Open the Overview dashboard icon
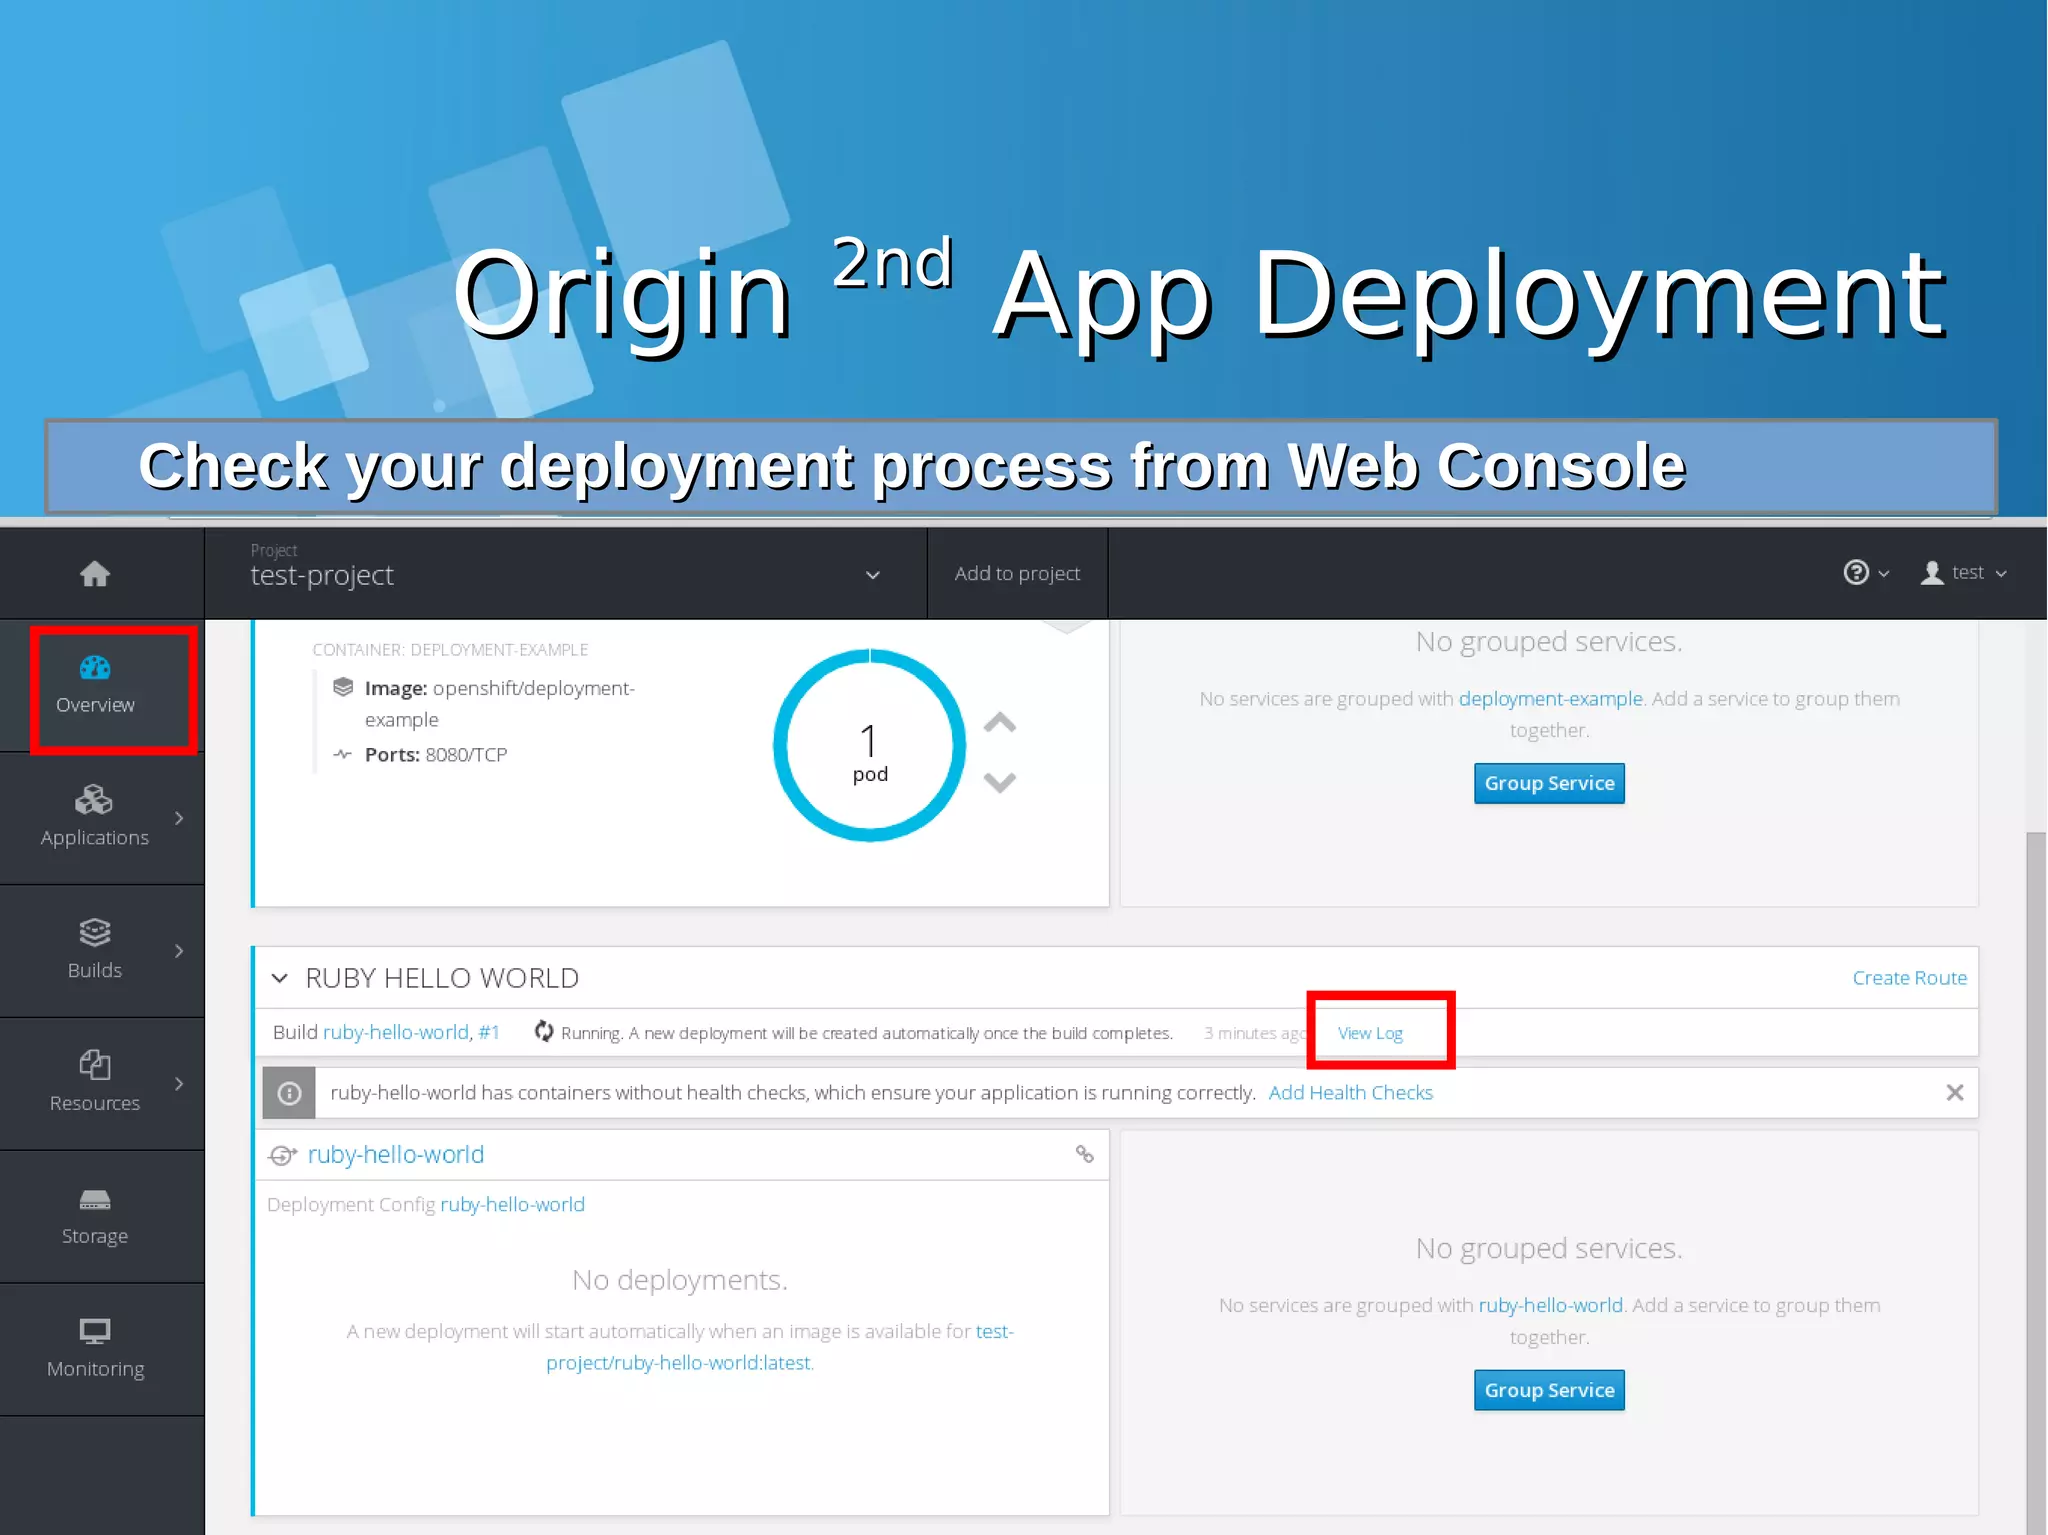The image size is (2048, 1535). (95, 667)
